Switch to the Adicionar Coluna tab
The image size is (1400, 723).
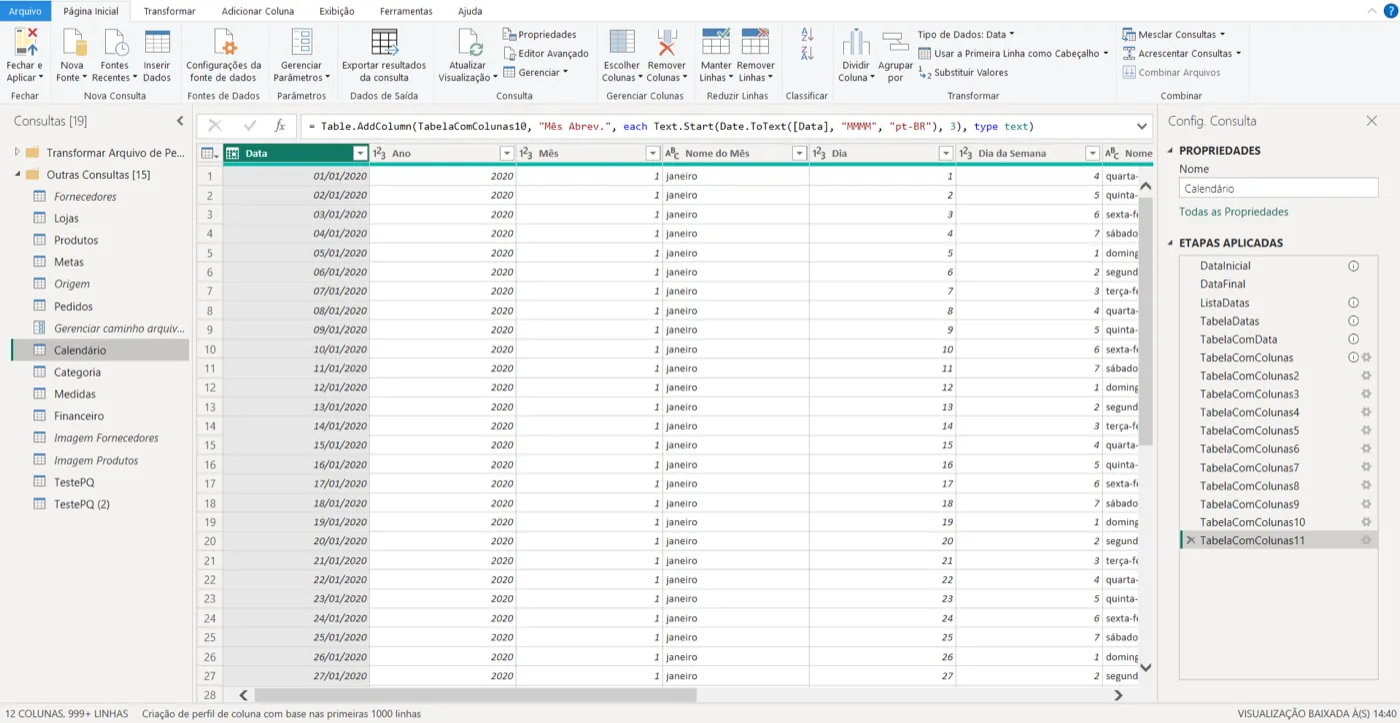tap(258, 11)
